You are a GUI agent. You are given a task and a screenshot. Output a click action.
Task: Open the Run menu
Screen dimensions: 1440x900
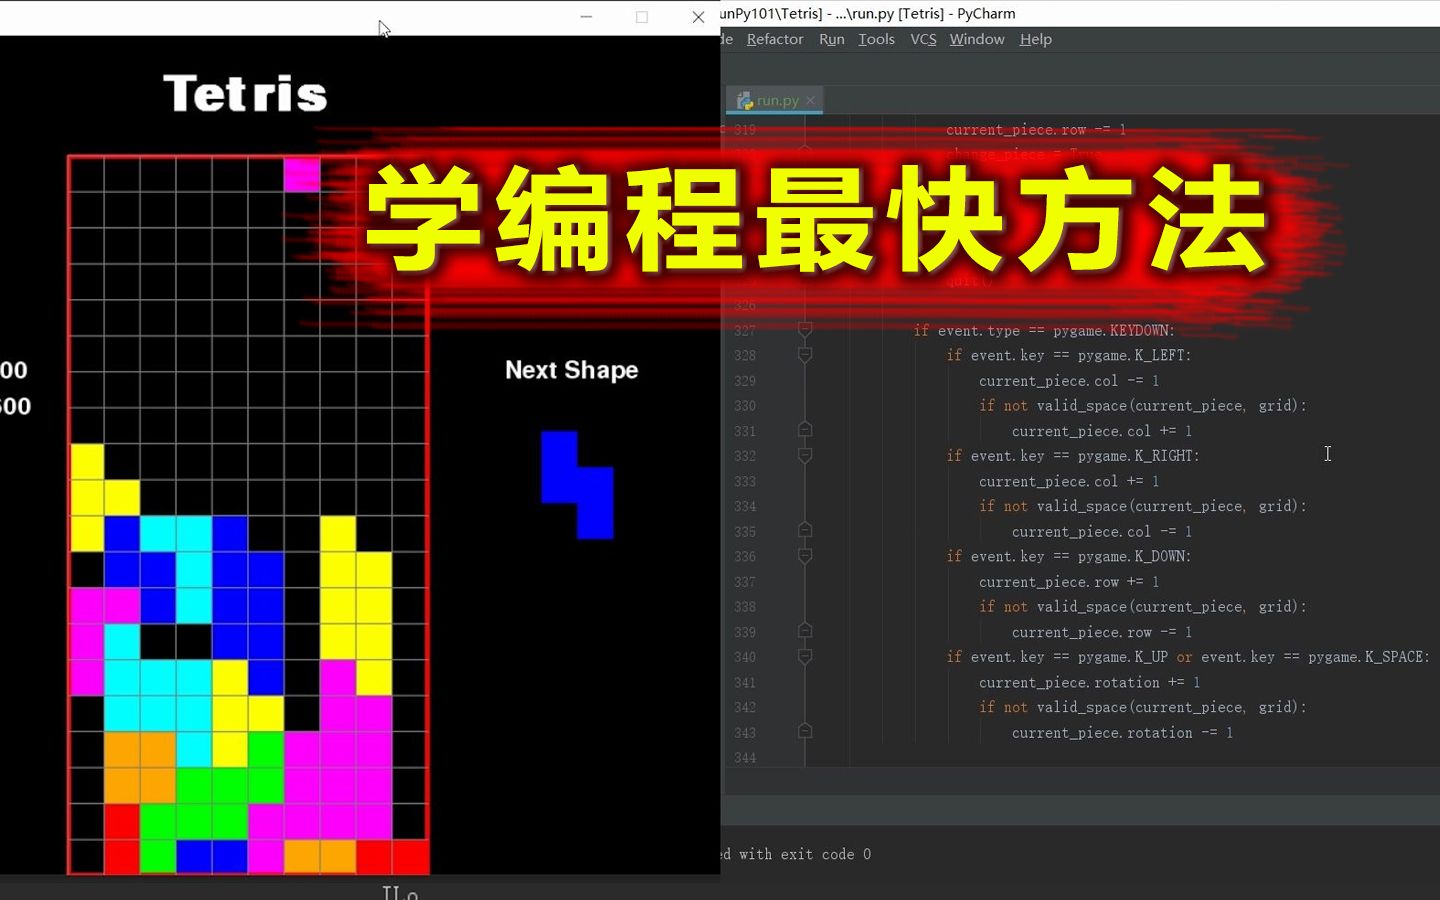(831, 39)
